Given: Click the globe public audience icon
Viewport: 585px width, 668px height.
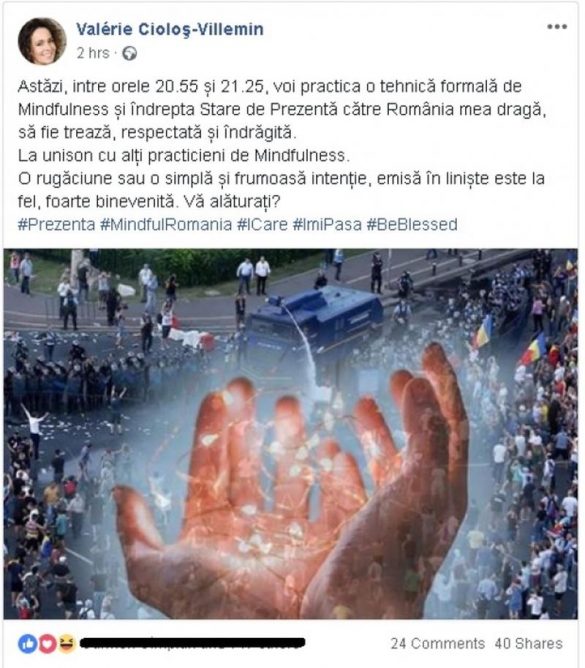Looking at the screenshot, I should pos(130,54).
